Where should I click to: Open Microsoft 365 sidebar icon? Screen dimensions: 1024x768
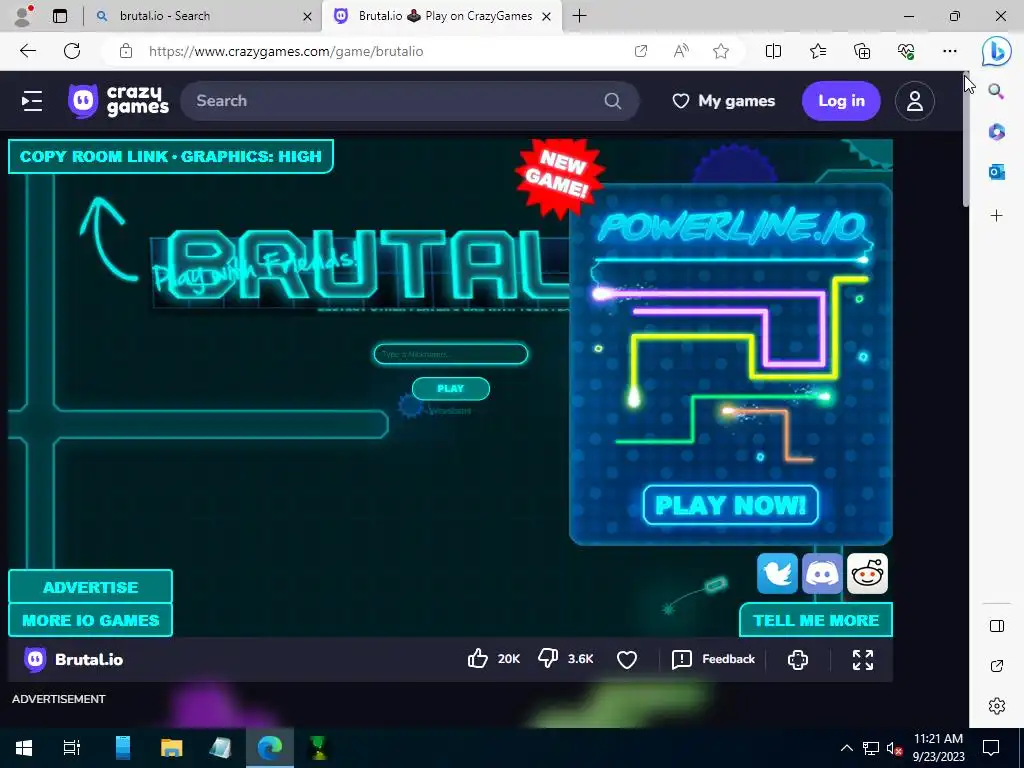tap(996, 132)
